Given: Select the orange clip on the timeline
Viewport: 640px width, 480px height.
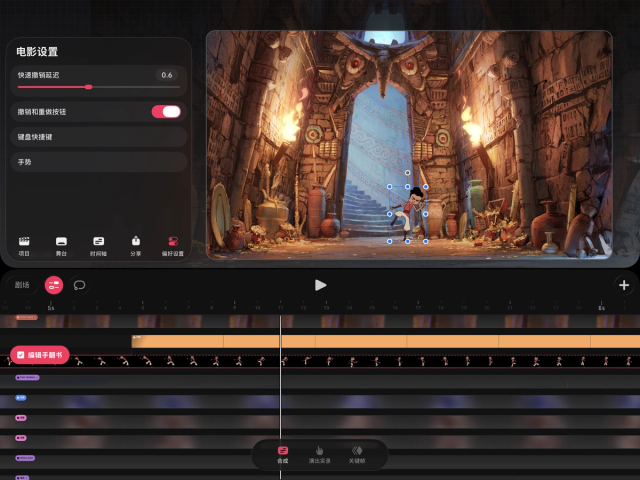Looking at the screenshot, I should click(x=386, y=342).
